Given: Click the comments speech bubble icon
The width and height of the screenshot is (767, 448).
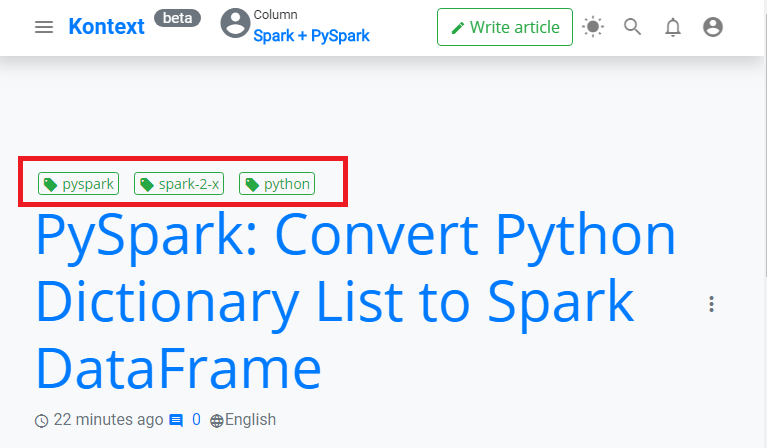Looking at the screenshot, I should click(176, 420).
